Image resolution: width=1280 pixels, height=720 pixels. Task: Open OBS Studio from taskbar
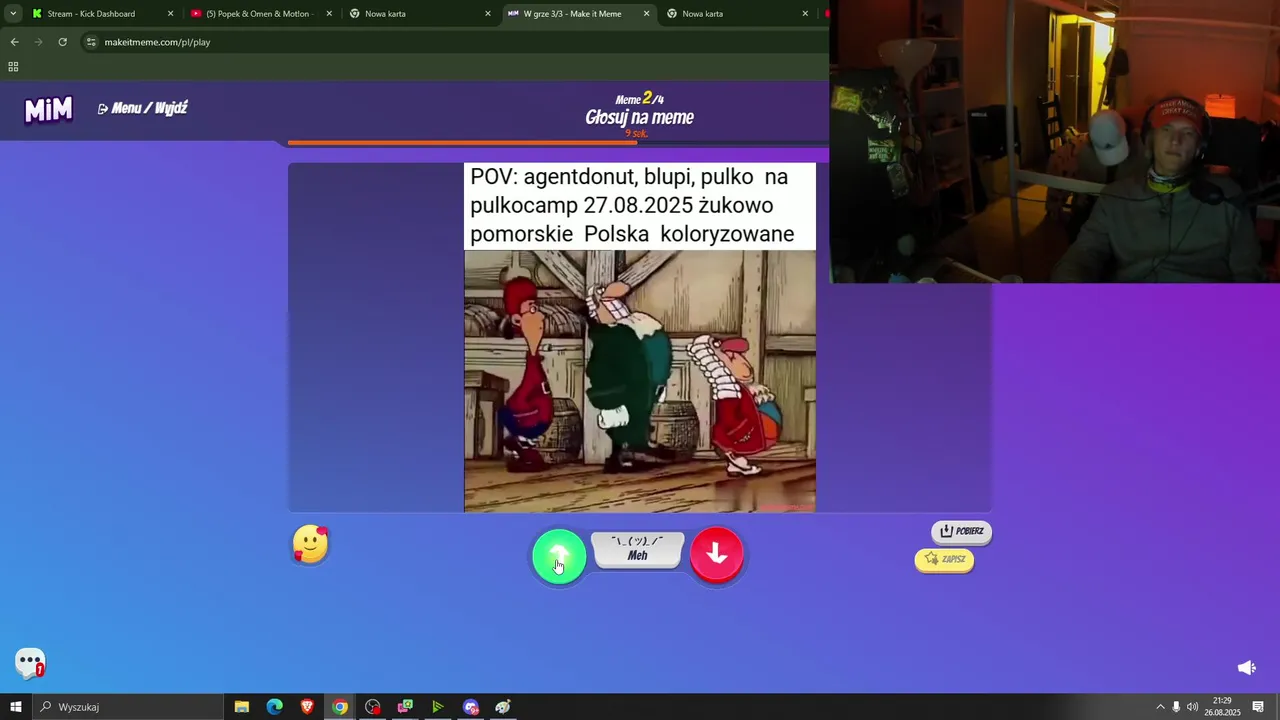coord(373,707)
